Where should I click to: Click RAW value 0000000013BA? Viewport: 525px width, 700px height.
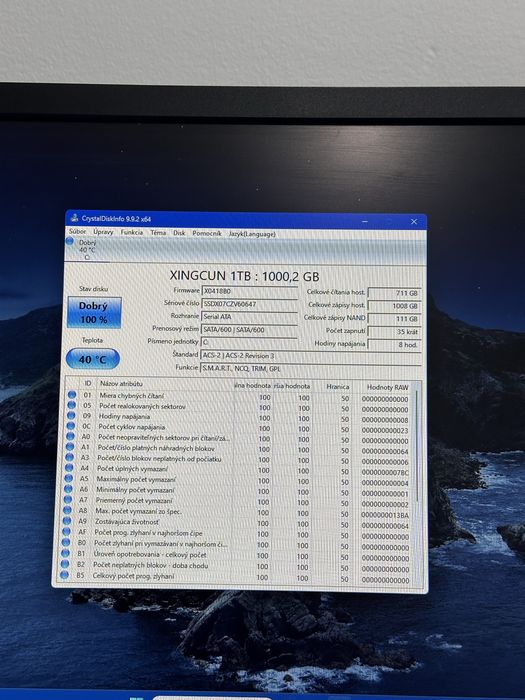[x=385, y=515]
